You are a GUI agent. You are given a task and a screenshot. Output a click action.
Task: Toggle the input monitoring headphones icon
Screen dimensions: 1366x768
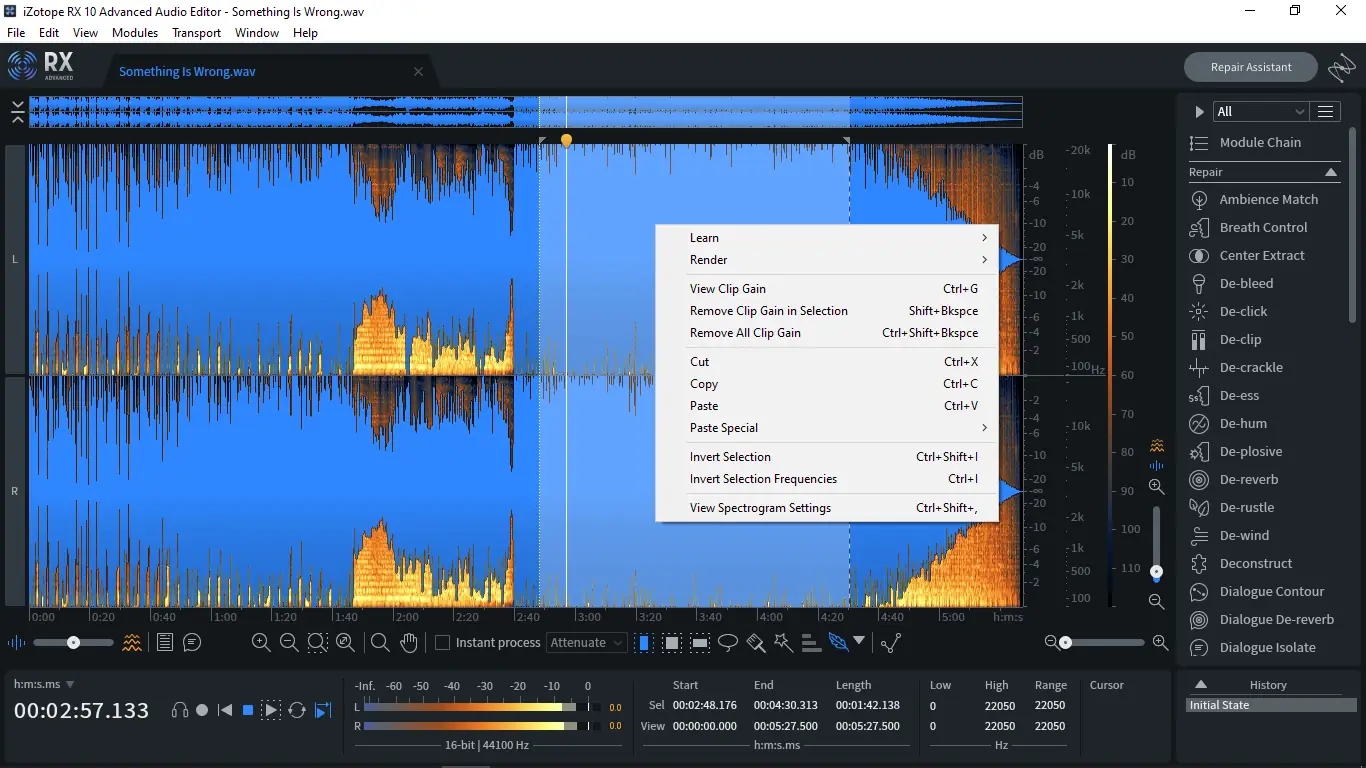pyautogui.click(x=180, y=710)
